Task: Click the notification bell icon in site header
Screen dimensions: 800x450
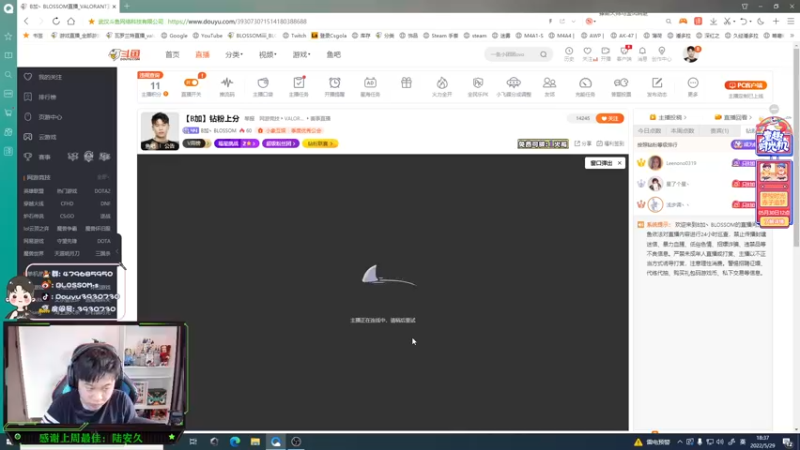Action: pos(642,51)
